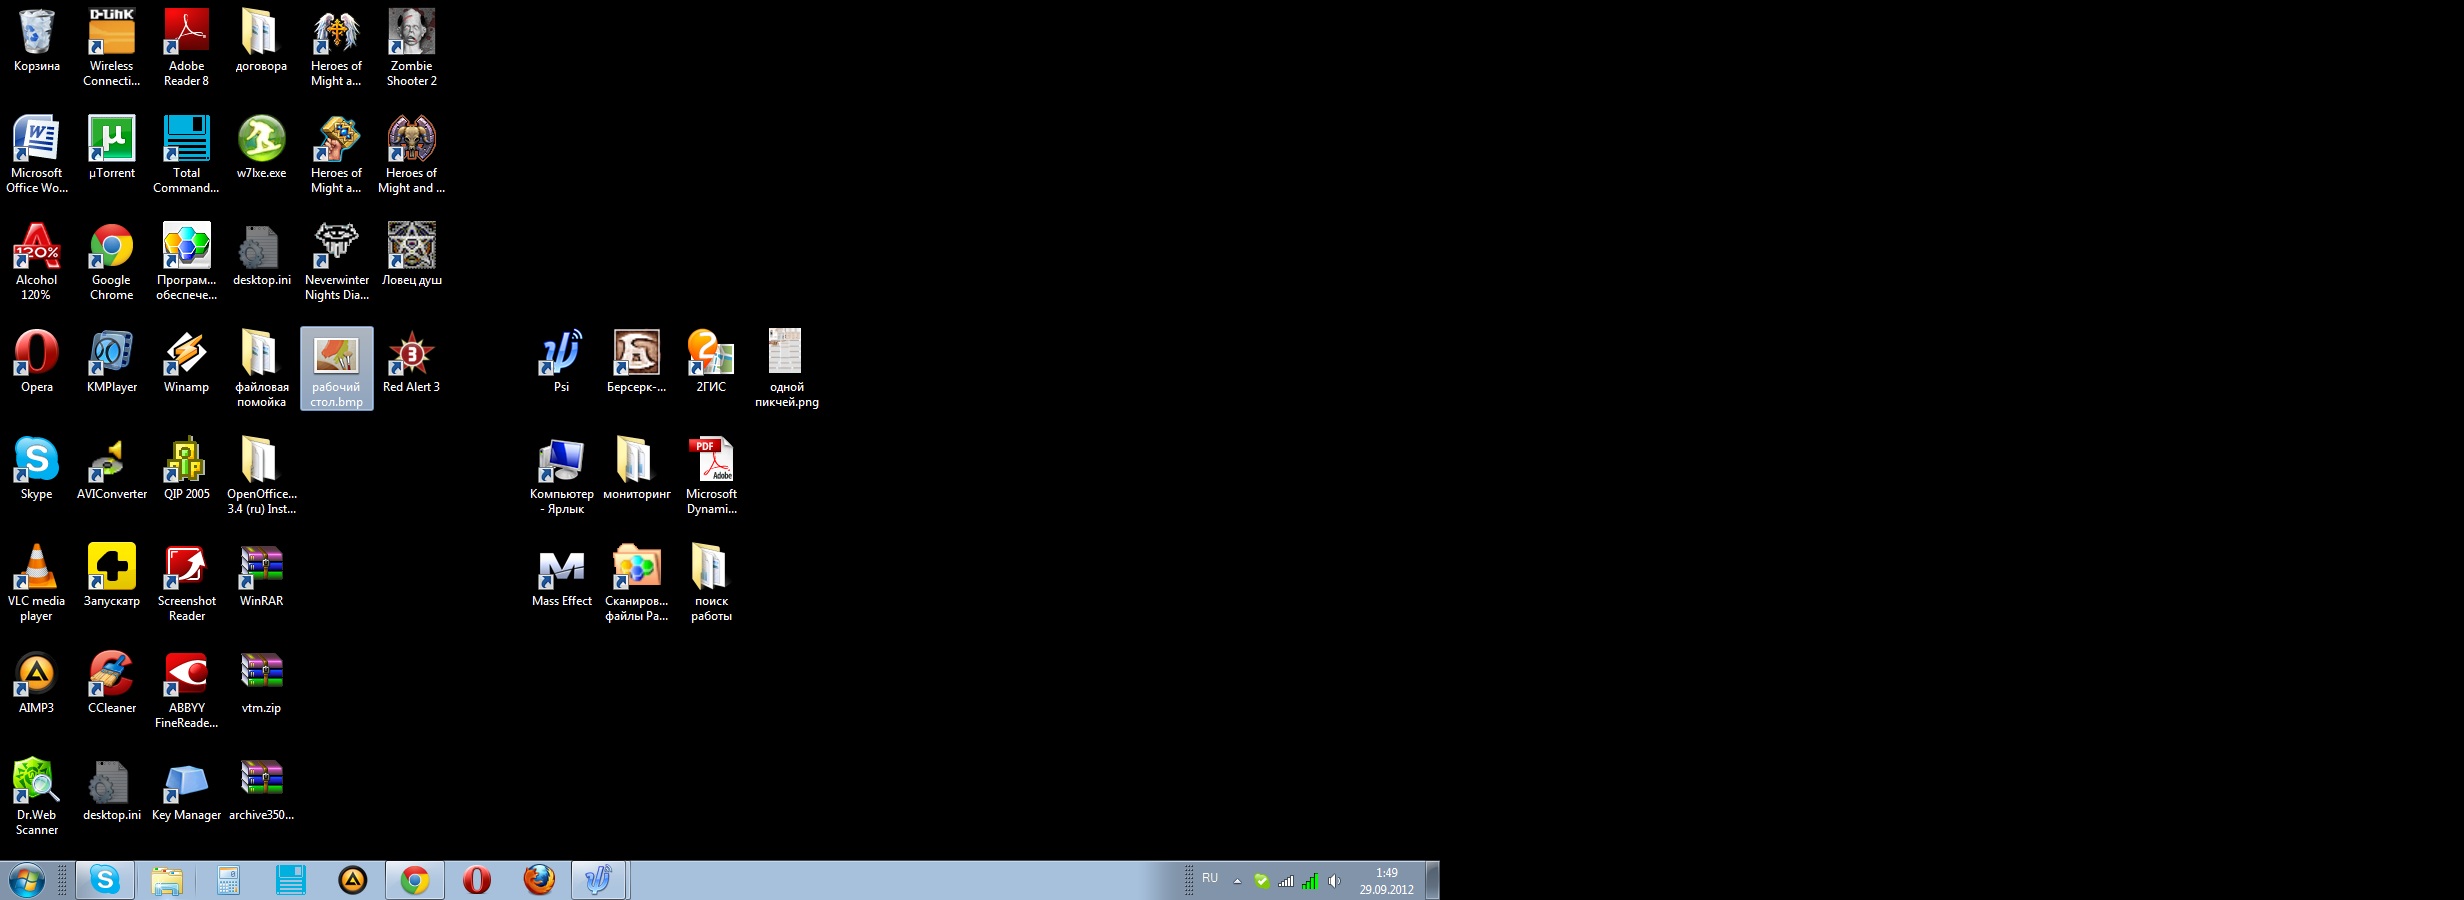Select the Psi shortcut on the desktop
Viewport: 2464px width, 900px height.
pyautogui.click(x=562, y=362)
